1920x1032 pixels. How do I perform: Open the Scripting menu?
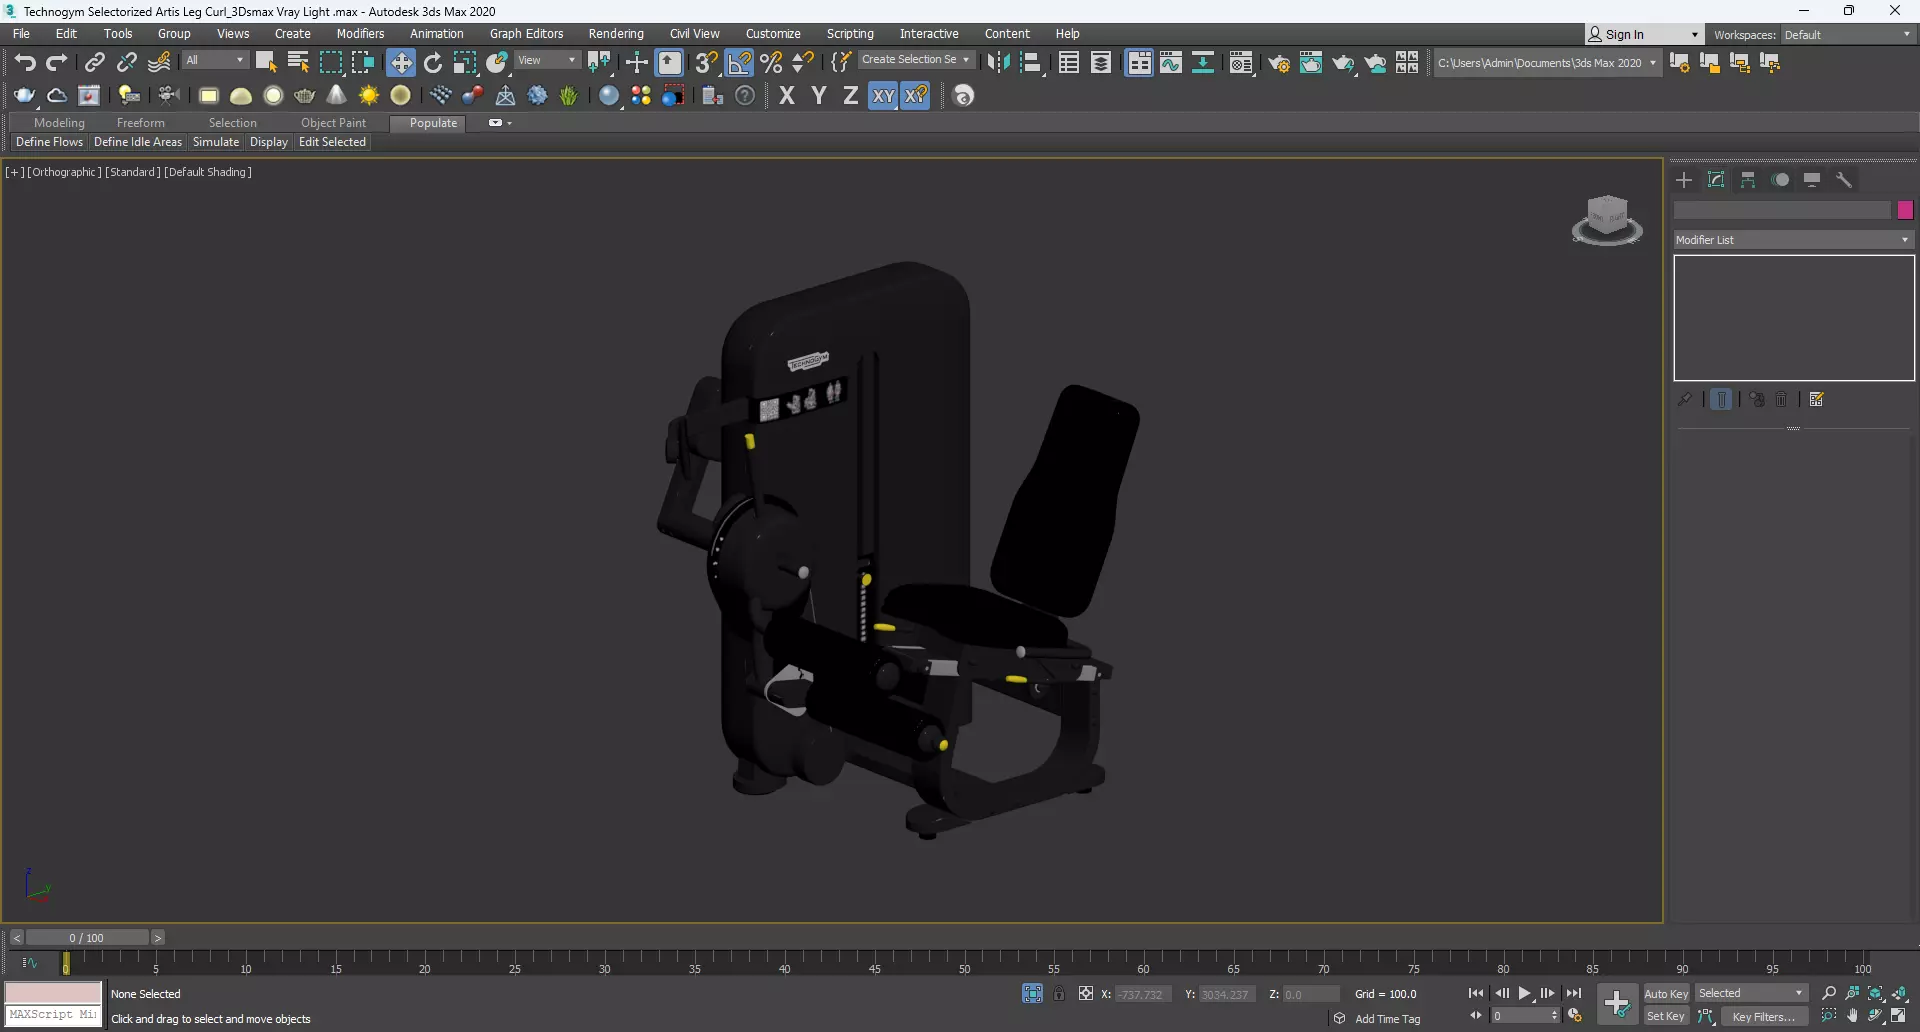[850, 34]
